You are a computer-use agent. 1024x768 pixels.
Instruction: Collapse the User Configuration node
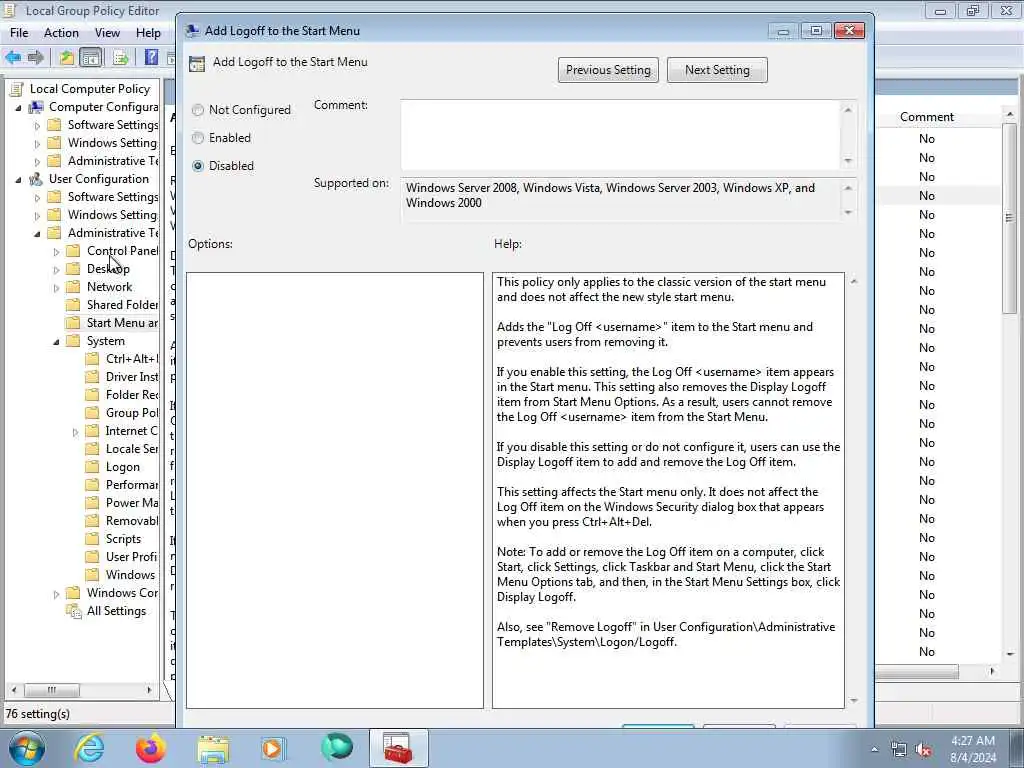pyautogui.click(x=18, y=179)
